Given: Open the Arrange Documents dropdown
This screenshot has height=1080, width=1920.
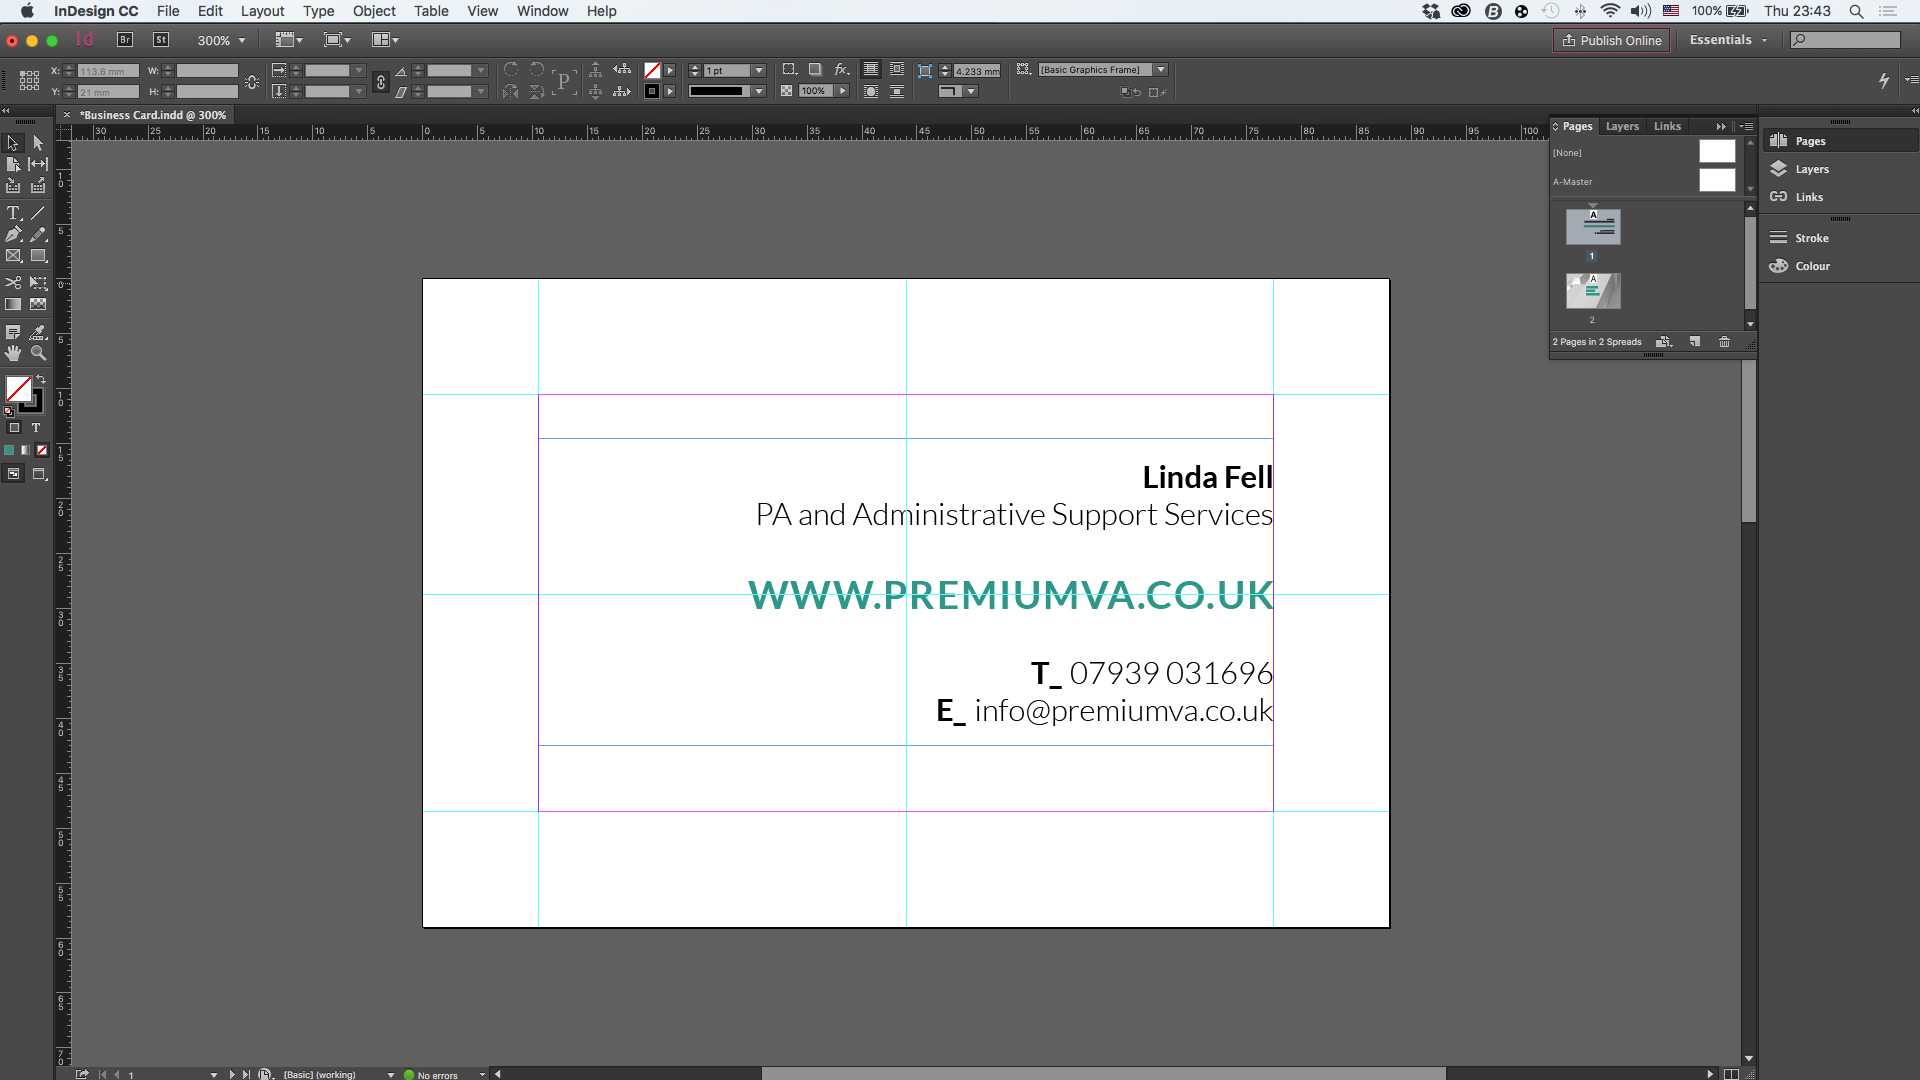Looking at the screenshot, I should coord(385,40).
